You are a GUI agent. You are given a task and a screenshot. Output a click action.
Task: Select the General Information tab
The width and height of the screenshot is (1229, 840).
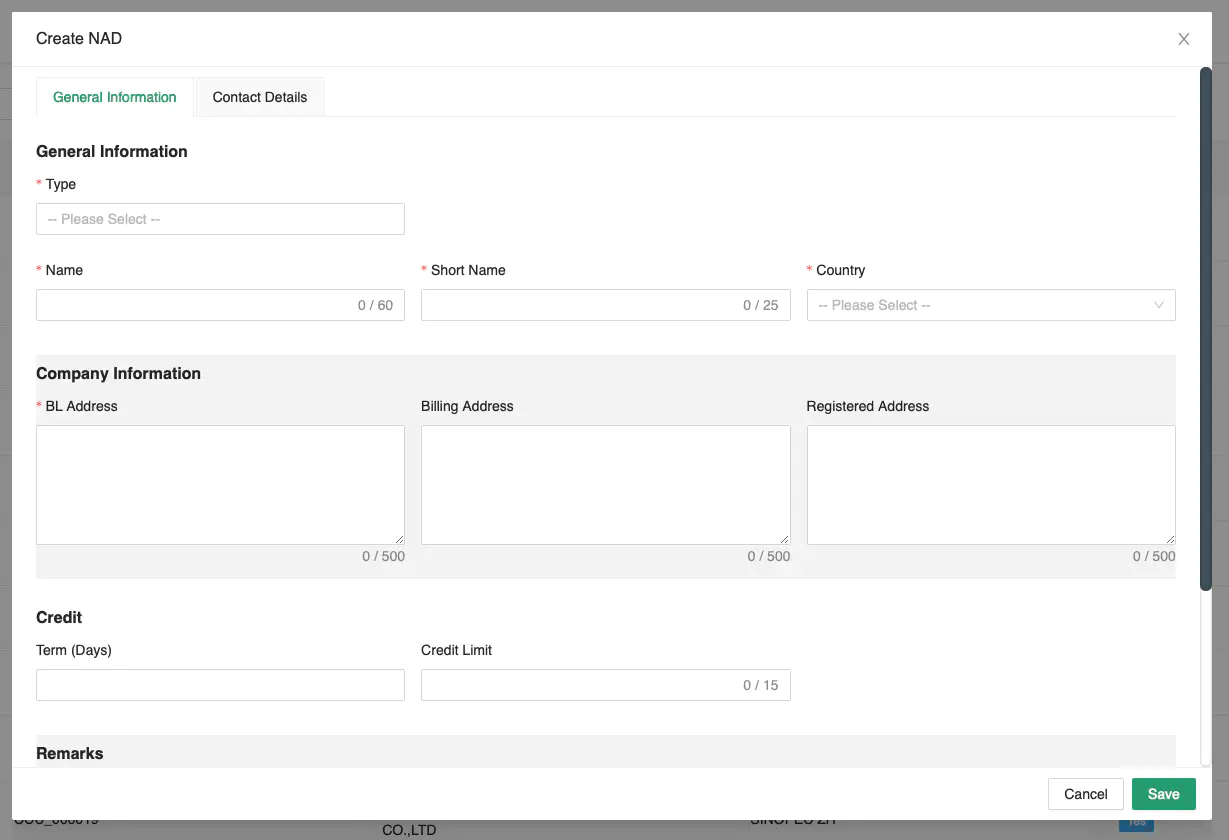tap(115, 97)
